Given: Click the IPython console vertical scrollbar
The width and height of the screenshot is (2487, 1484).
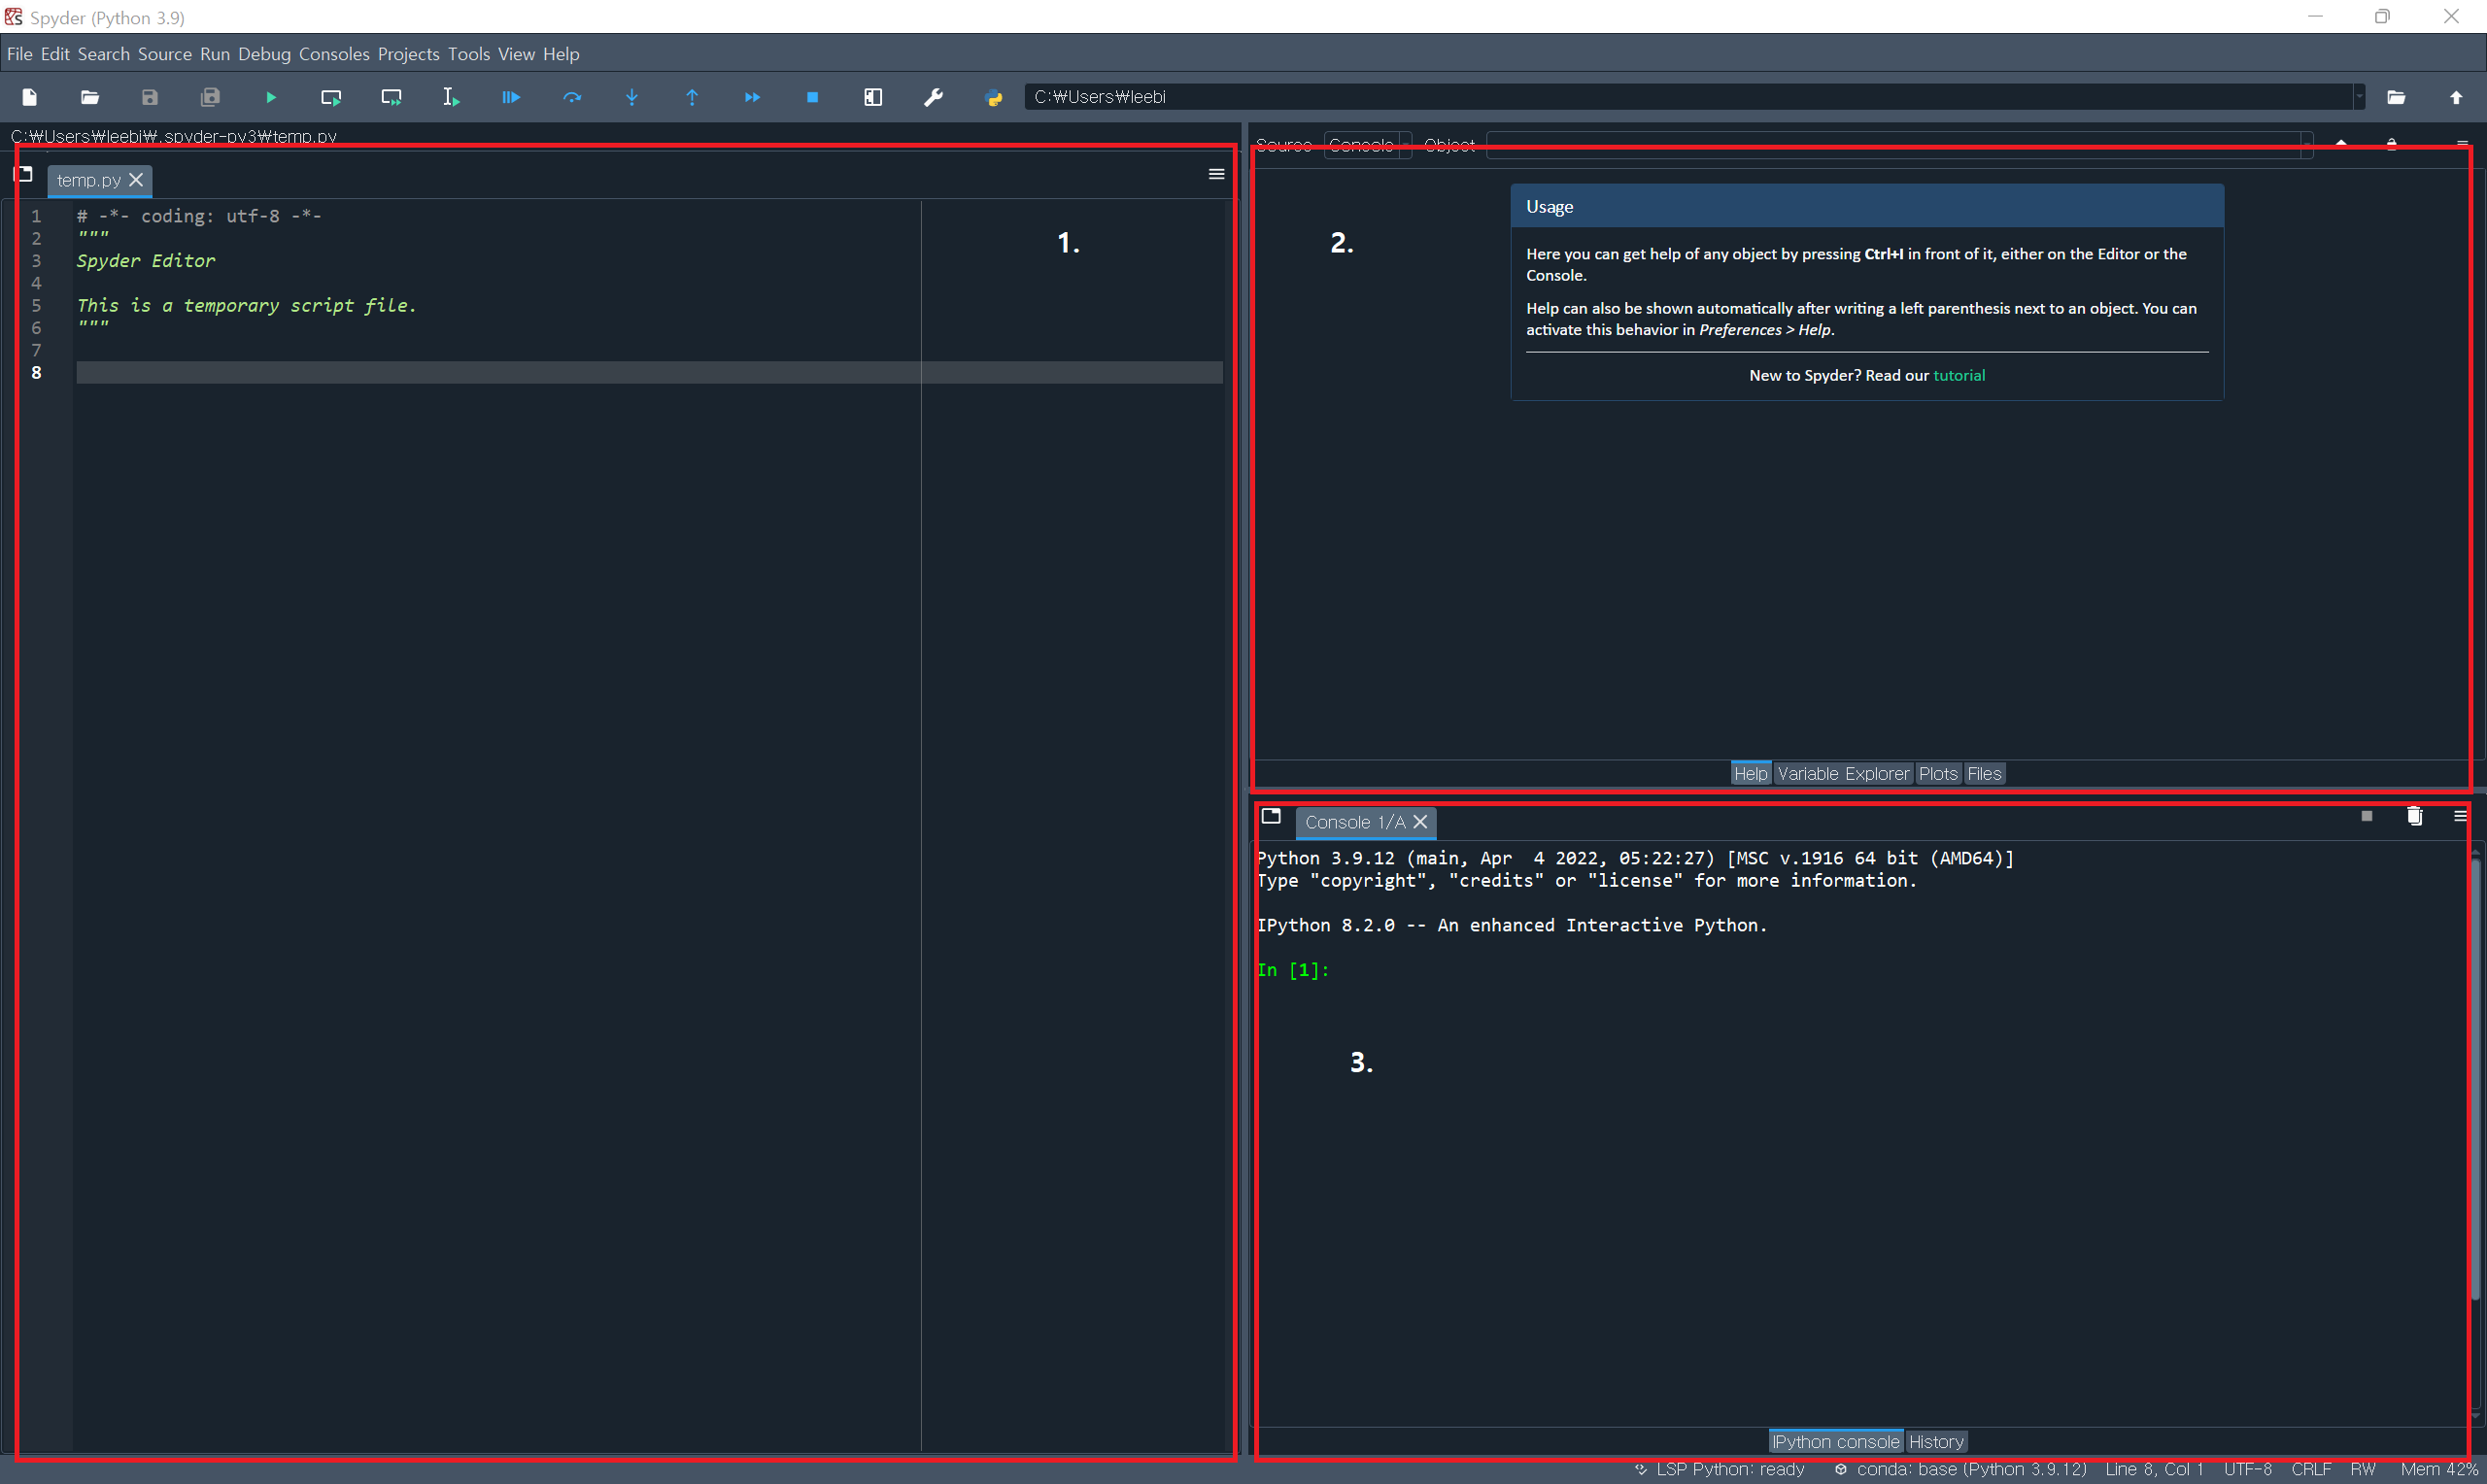Looking at the screenshot, I should (2475, 1080).
